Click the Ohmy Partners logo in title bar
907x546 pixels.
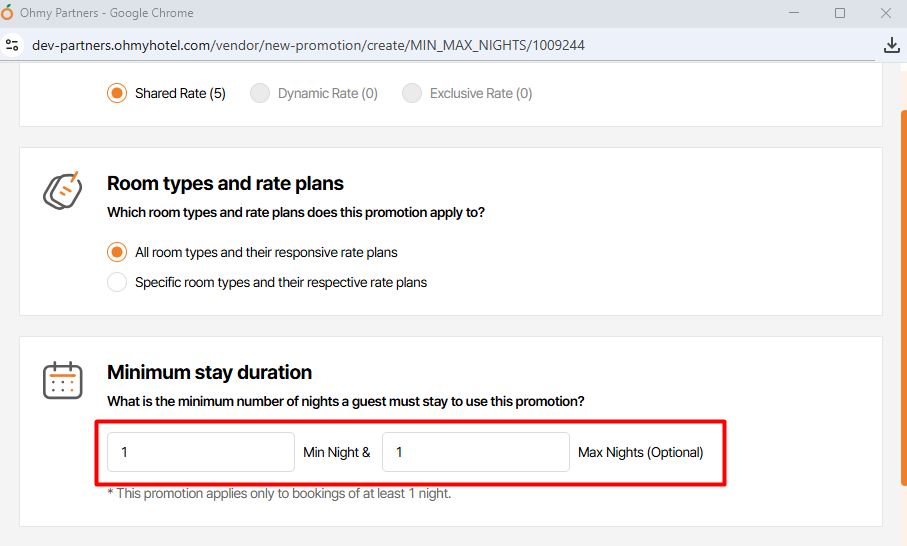[x=9, y=13]
